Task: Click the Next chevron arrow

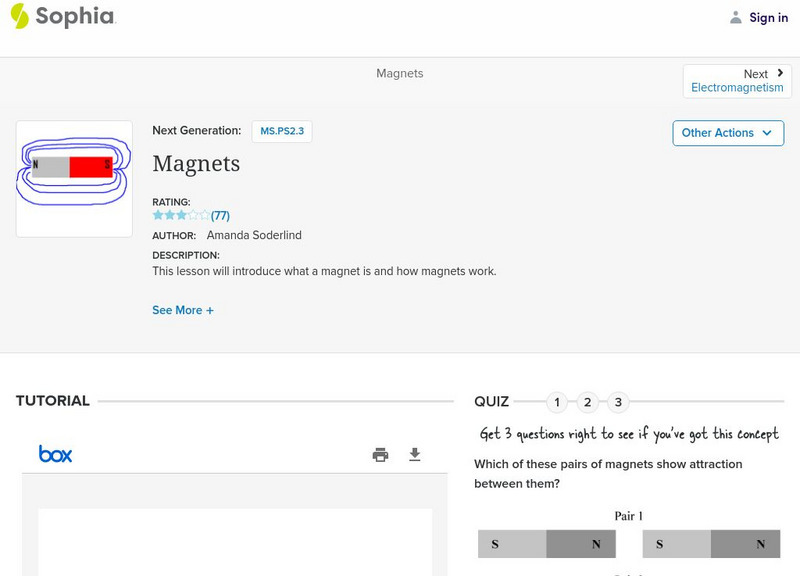Action: coord(780,73)
